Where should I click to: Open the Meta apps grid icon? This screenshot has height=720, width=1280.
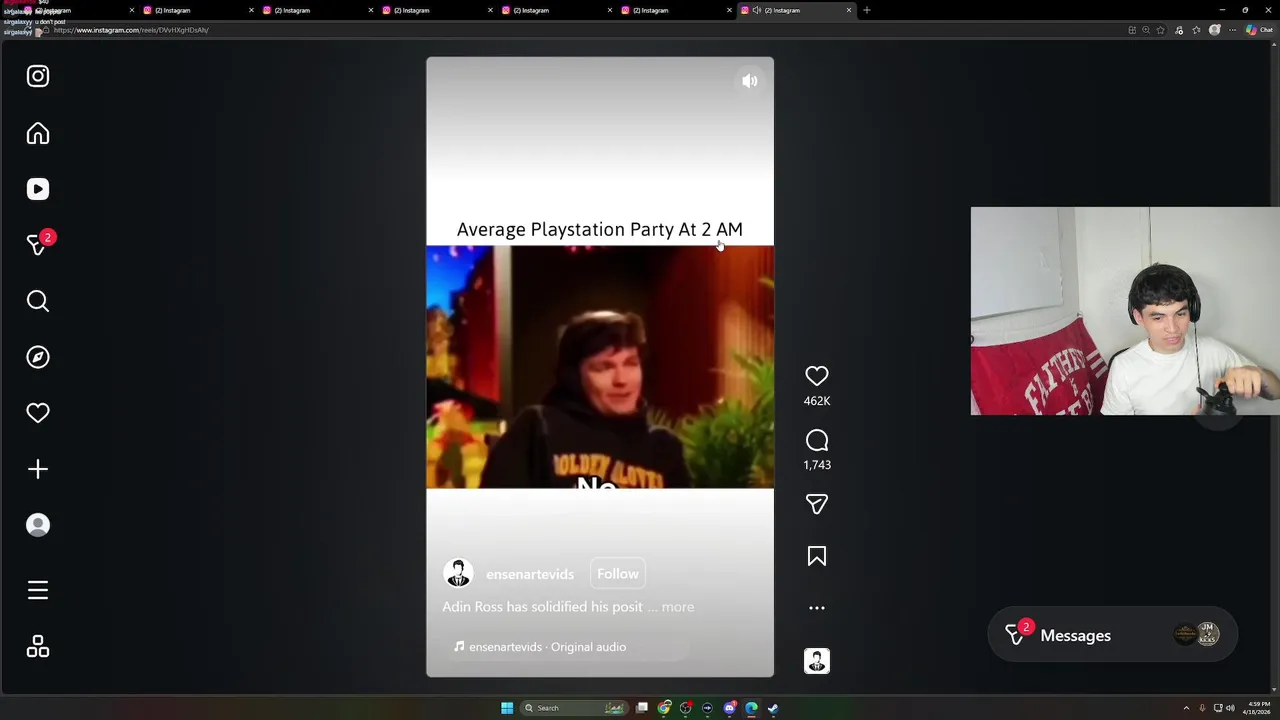38,647
